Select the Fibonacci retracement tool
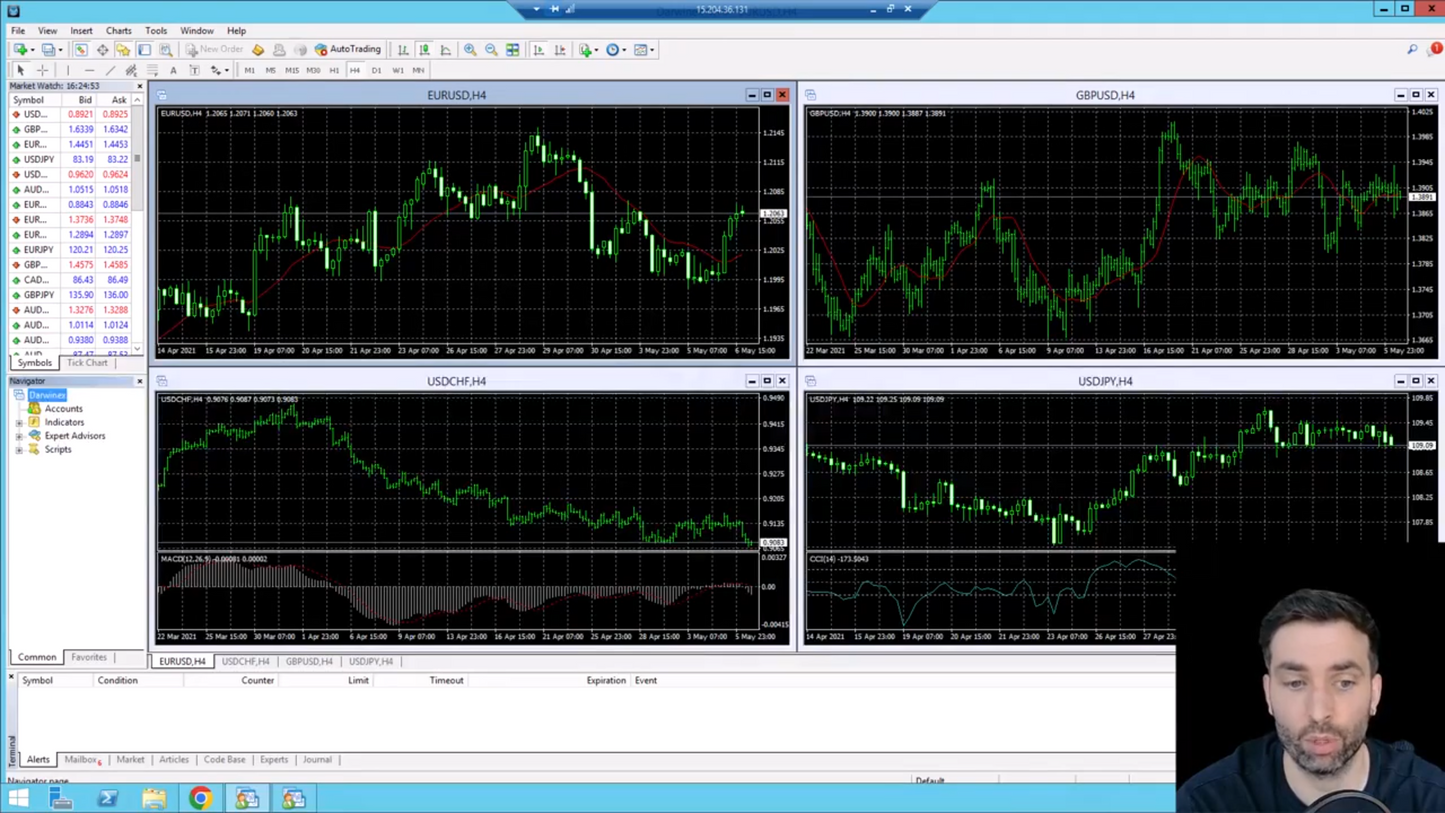1445x813 pixels. 152,70
